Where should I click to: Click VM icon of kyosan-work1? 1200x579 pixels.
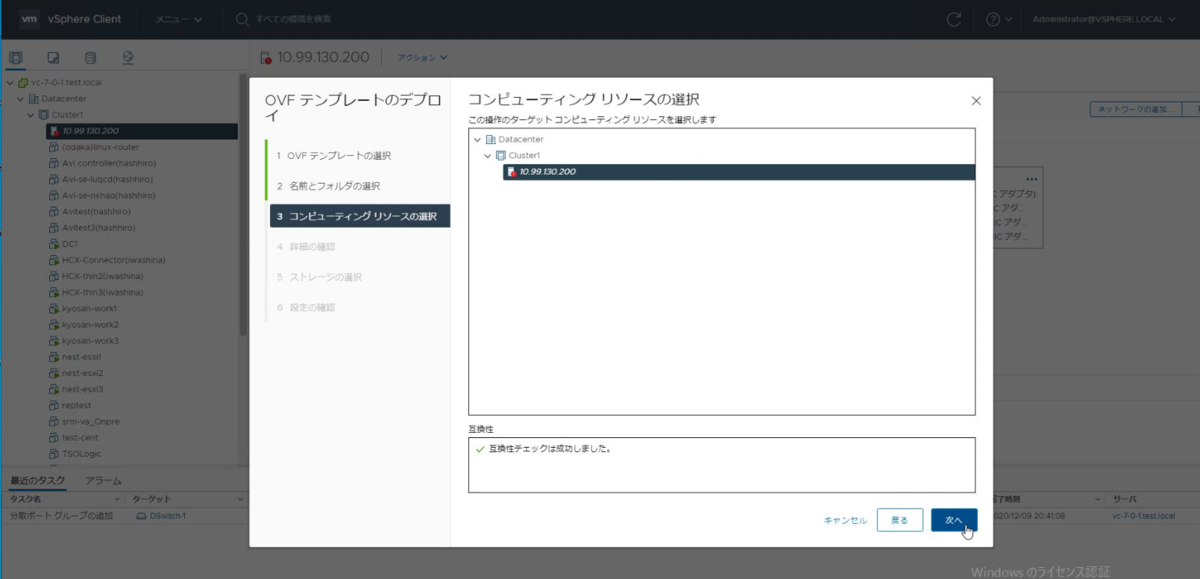pyautogui.click(x=54, y=308)
